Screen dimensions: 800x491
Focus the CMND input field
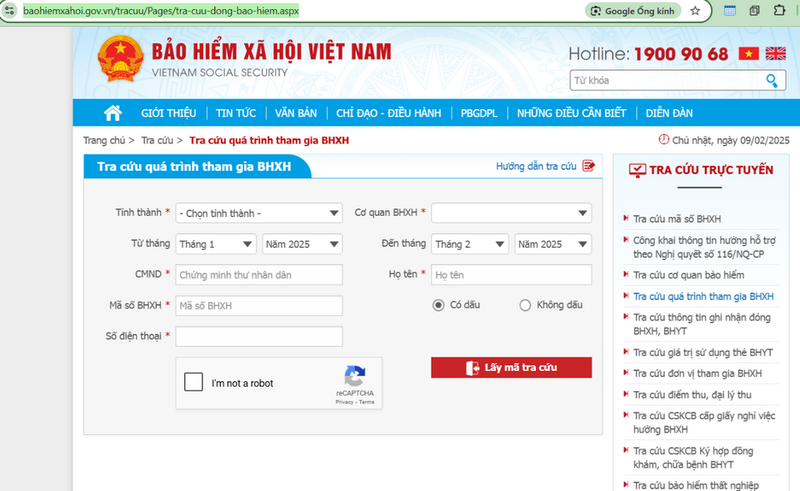click(x=259, y=275)
